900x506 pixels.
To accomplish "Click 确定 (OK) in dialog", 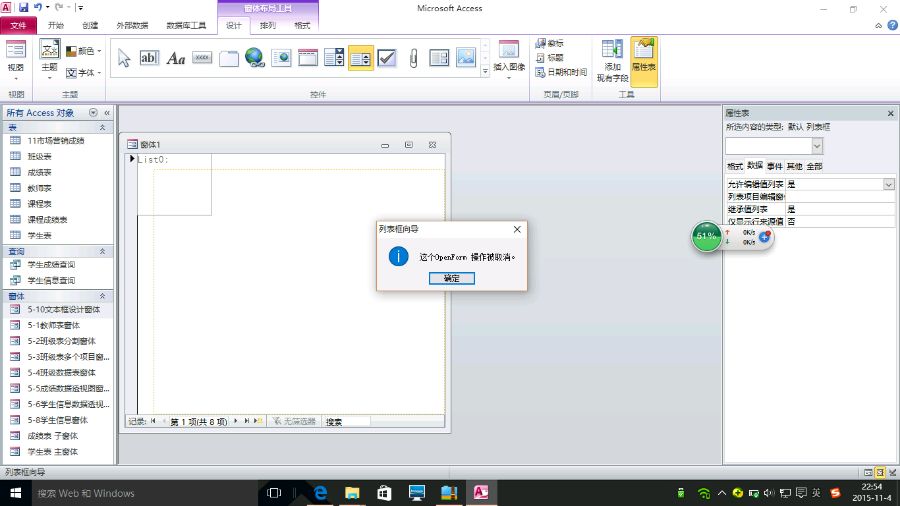I will (x=452, y=278).
